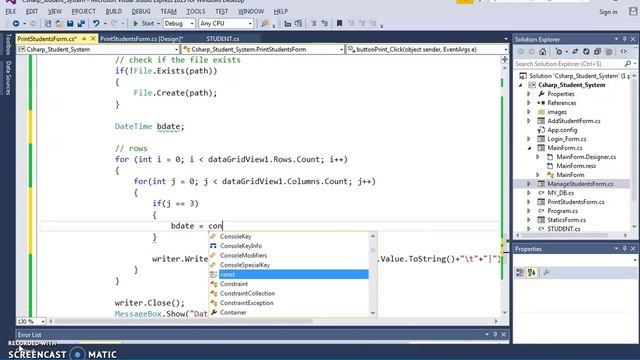Click the Open File toolbar icon
Viewport: 640px width, 360px height.
coord(59,24)
